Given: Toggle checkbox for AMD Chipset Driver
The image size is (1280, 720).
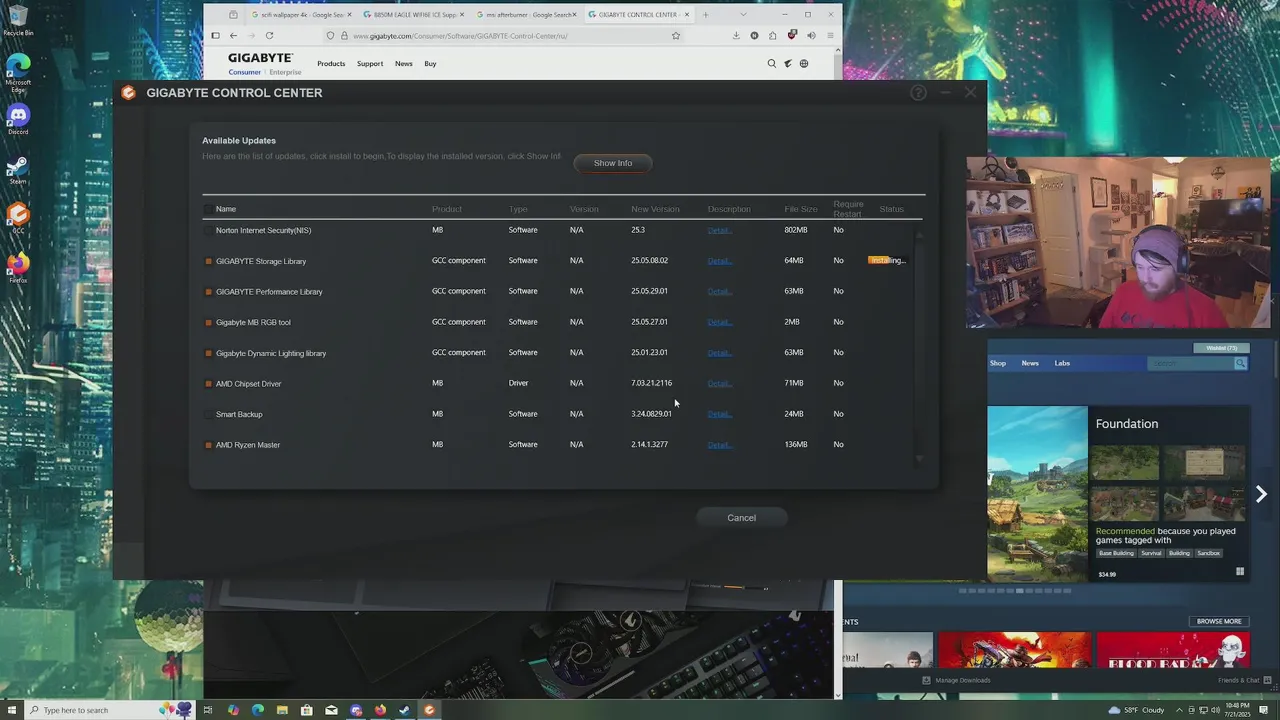Looking at the screenshot, I should click(209, 384).
